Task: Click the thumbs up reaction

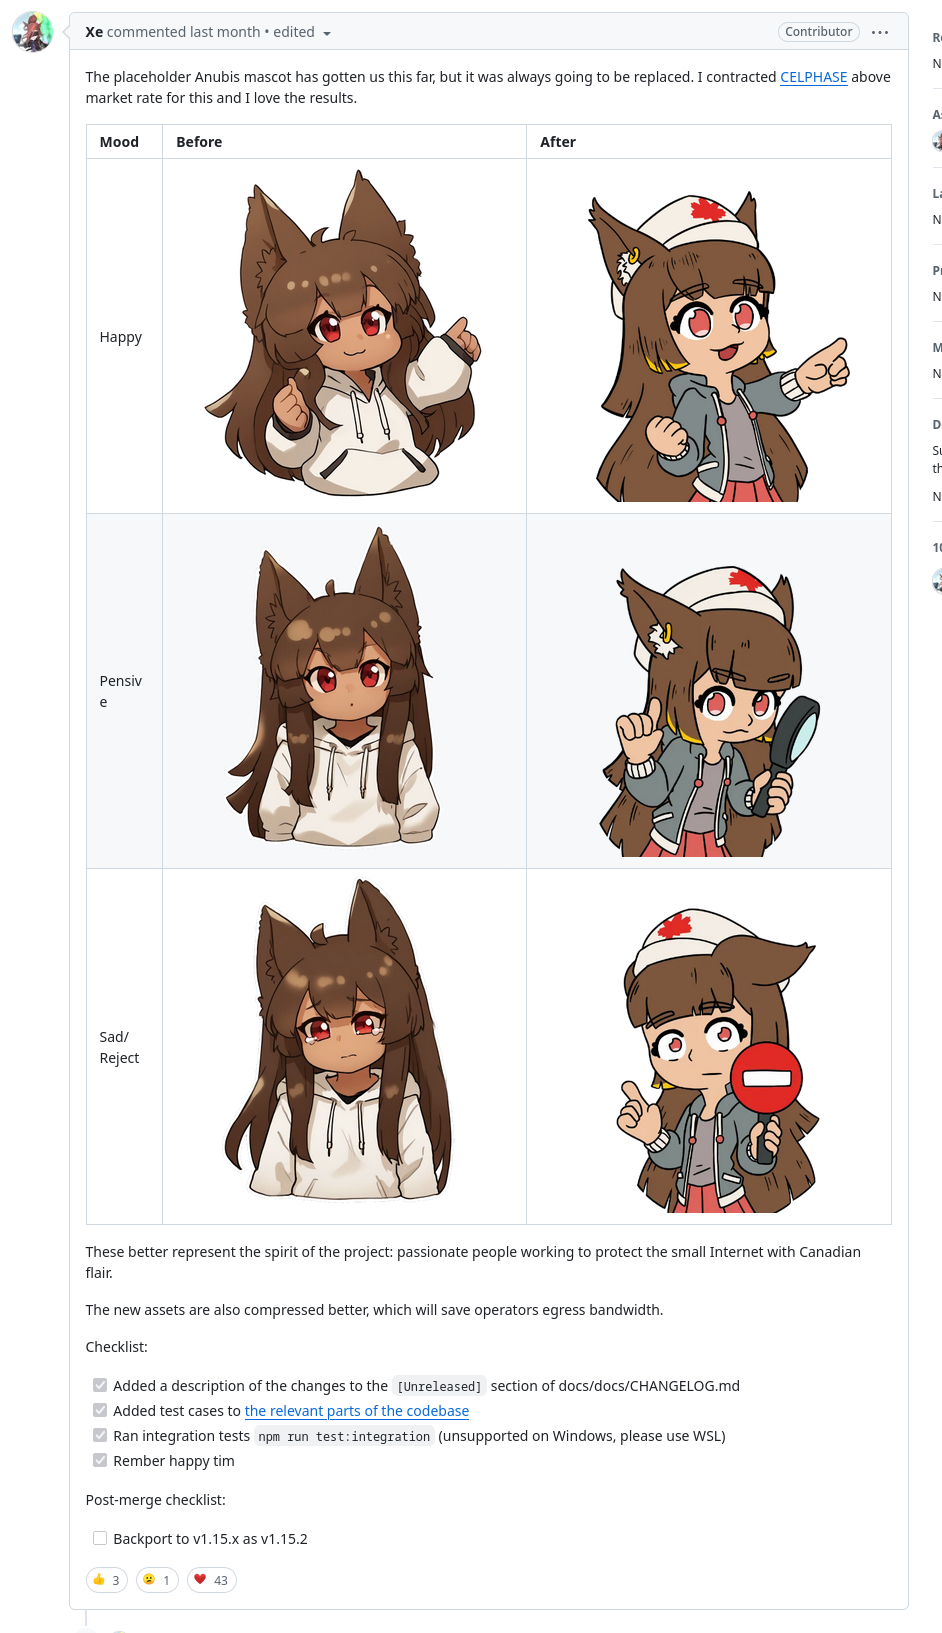Action: click(107, 1580)
